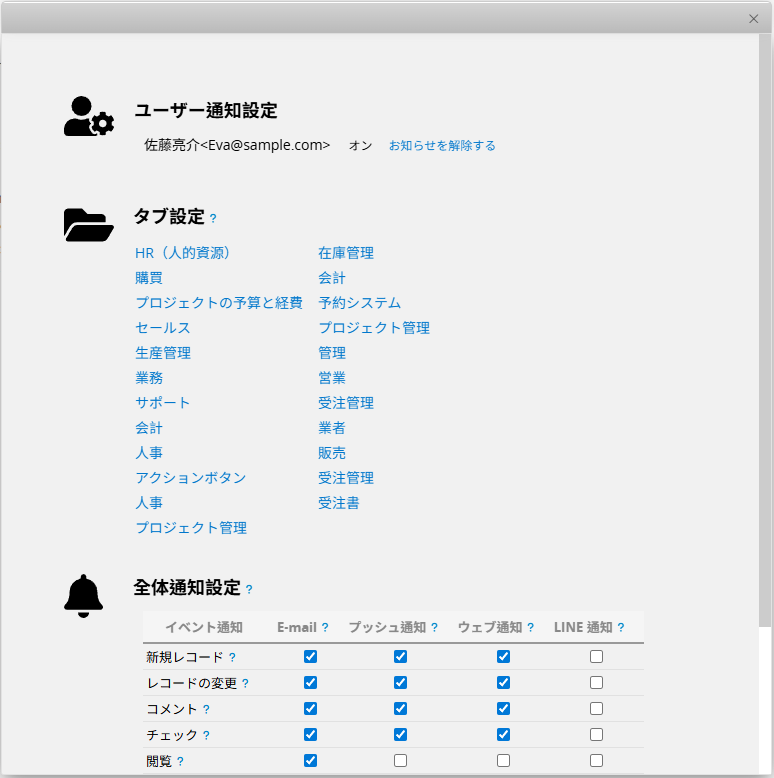Open the 業者 tab link
The image size is (774, 778).
point(332,428)
